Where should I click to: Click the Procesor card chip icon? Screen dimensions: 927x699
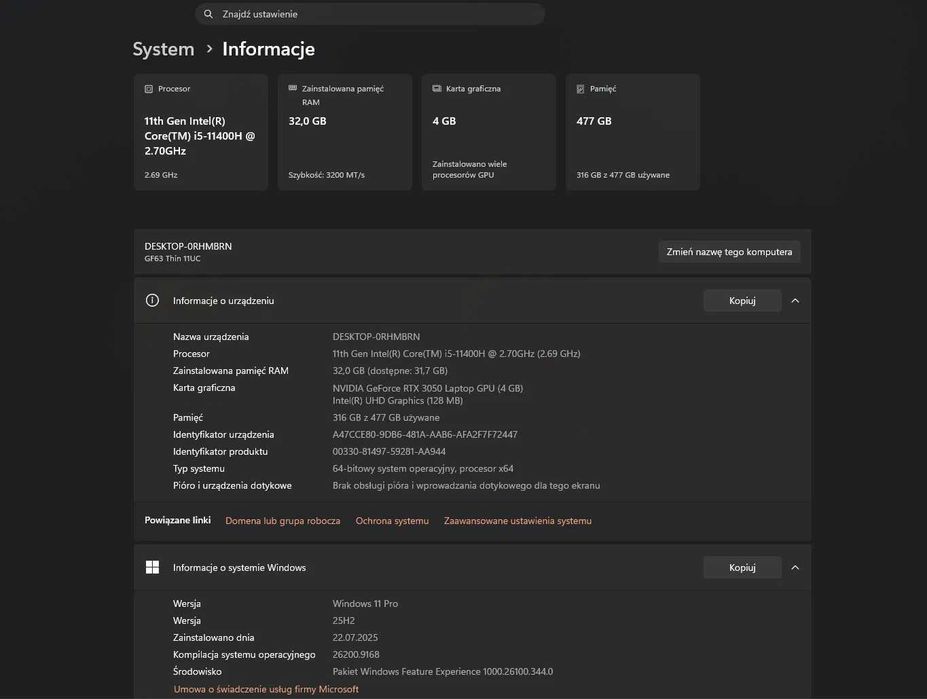click(x=148, y=89)
